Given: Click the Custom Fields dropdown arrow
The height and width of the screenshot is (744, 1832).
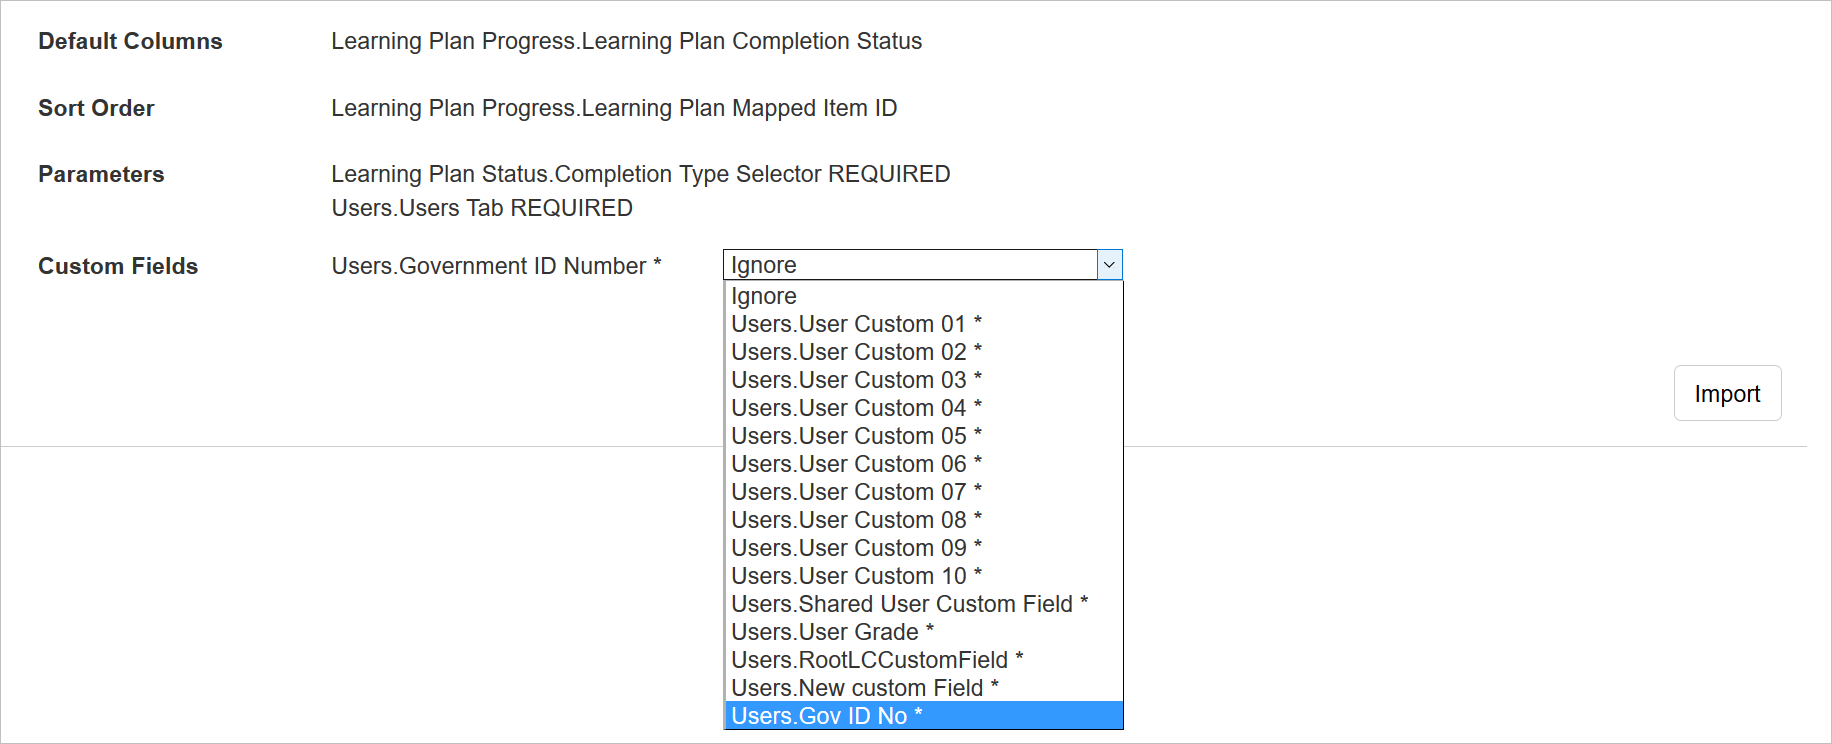Looking at the screenshot, I should (x=1109, y=265).
